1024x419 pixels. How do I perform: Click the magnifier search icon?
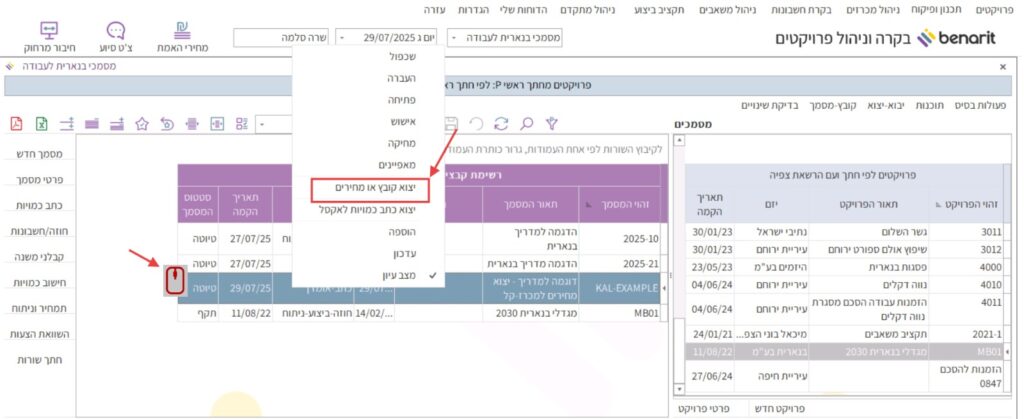[x=525, y=123]
